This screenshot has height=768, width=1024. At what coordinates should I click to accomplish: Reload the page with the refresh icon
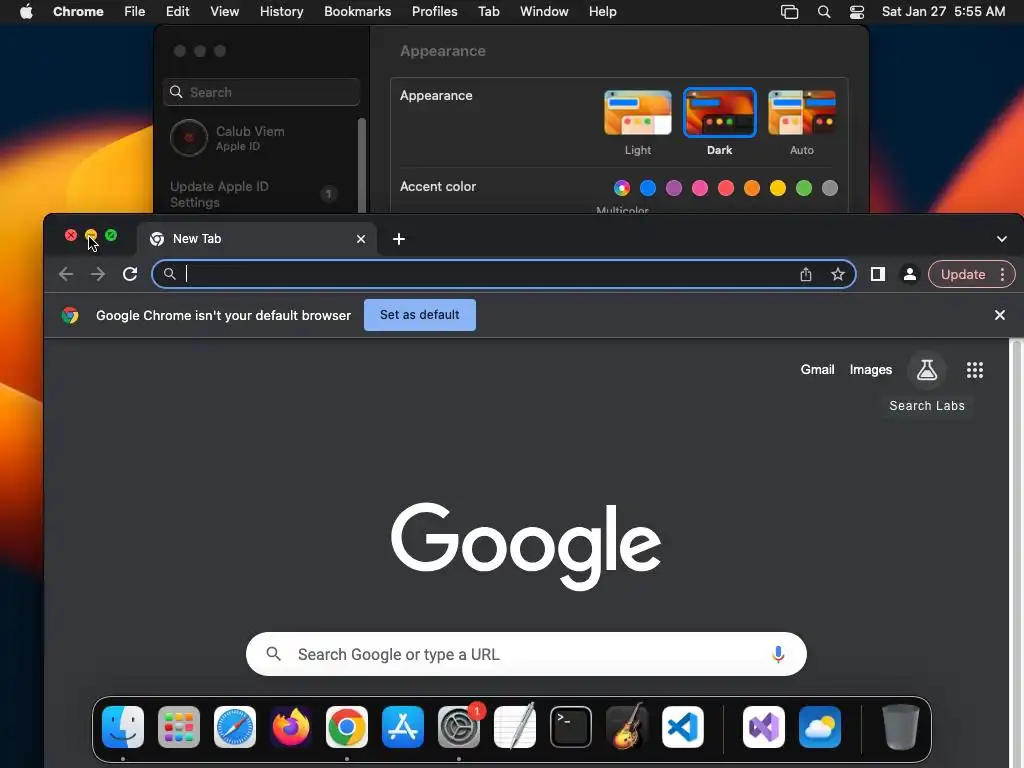[130, 274]
